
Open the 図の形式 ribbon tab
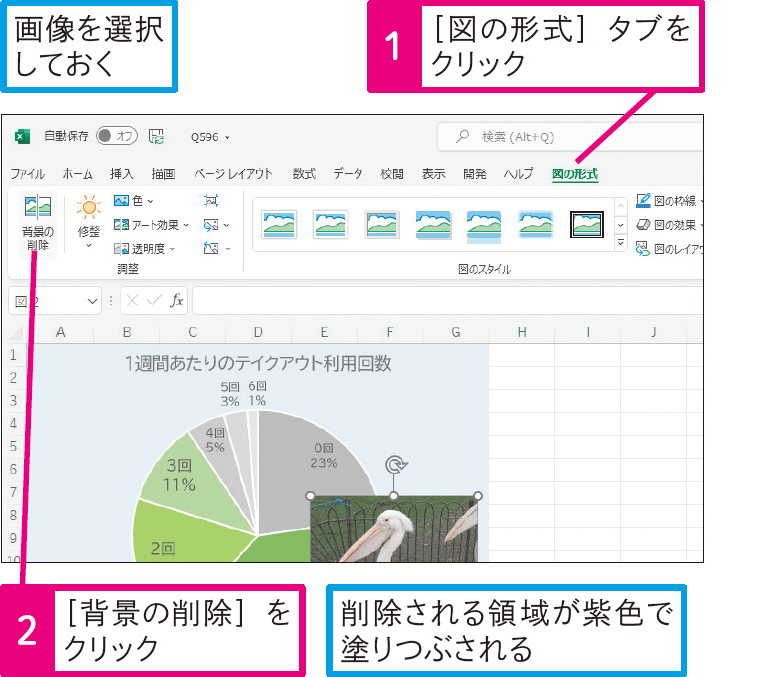[x=574, y=173]
